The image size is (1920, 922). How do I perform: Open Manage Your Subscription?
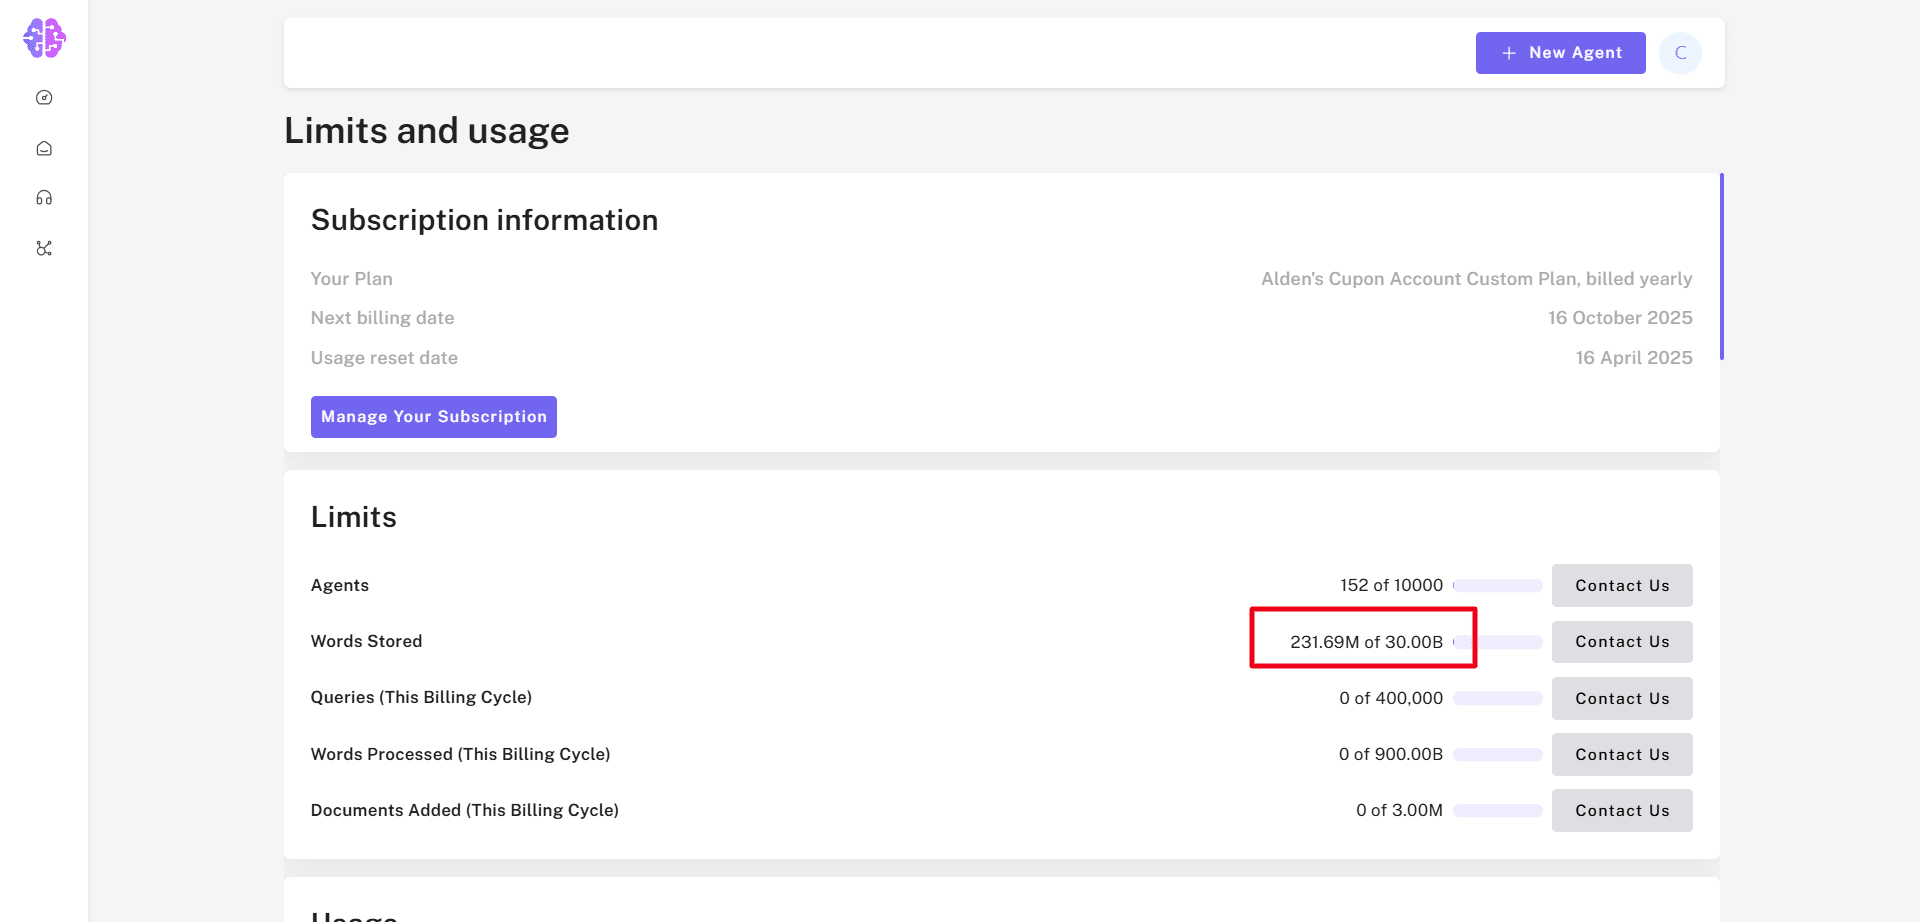tap(433, 416)
